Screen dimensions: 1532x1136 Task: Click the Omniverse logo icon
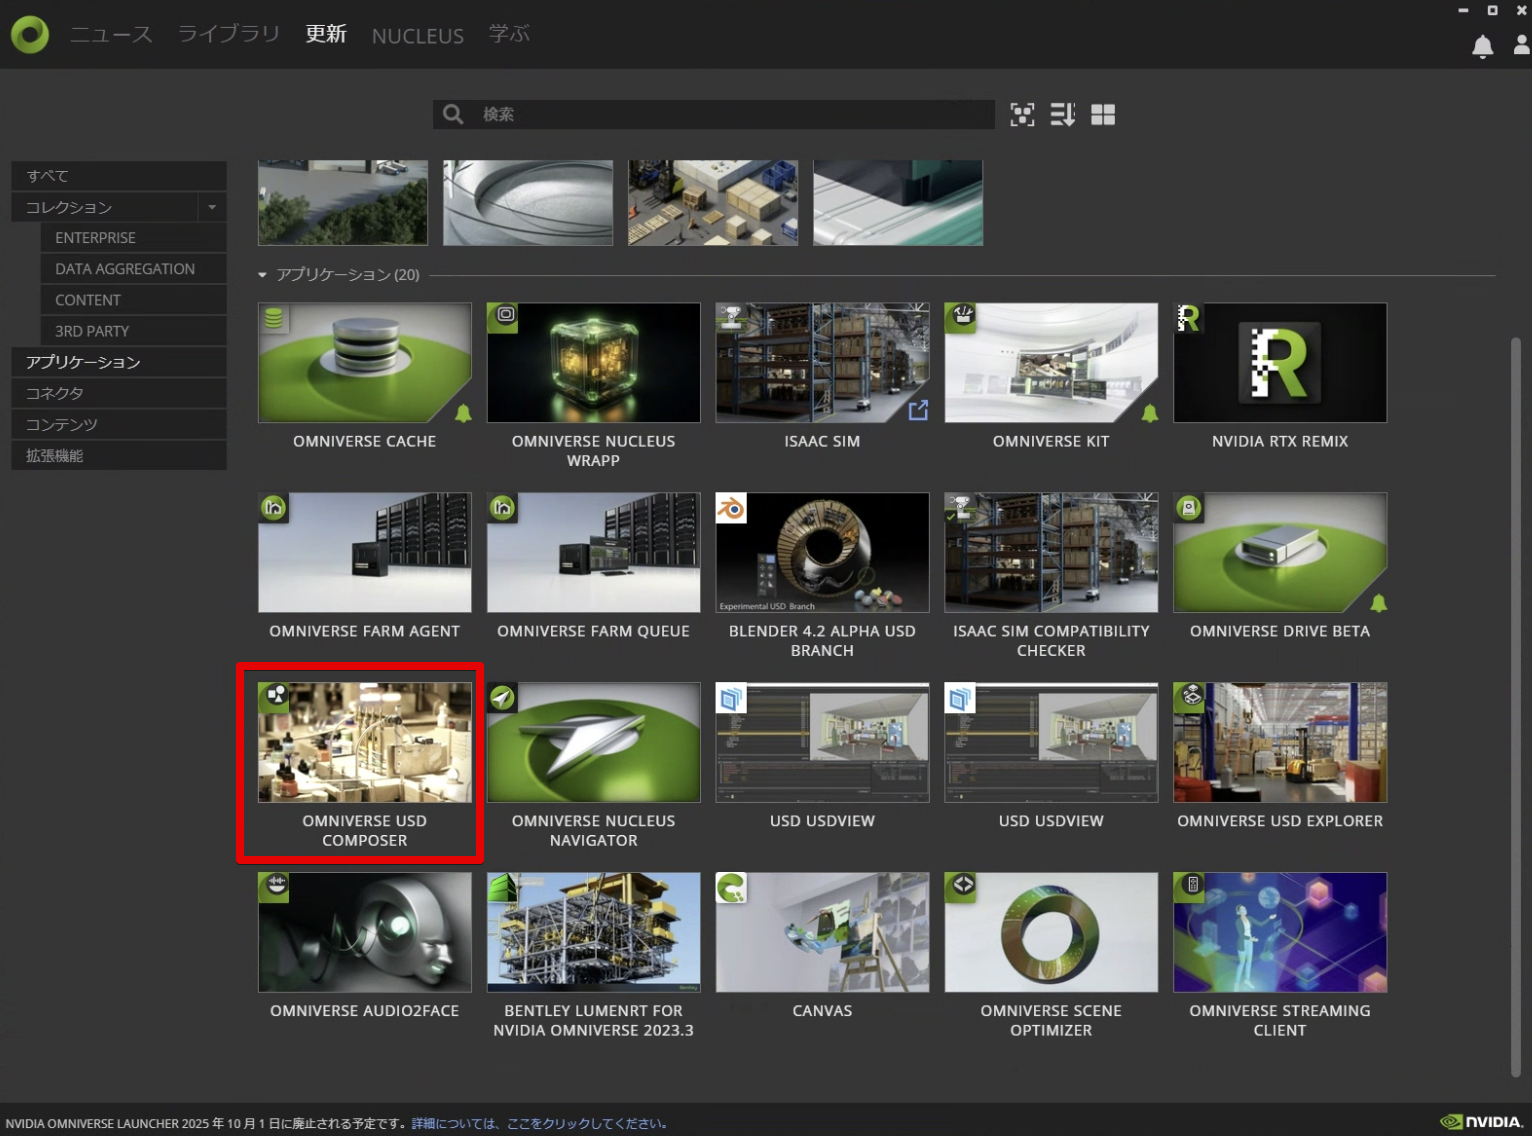30,35
